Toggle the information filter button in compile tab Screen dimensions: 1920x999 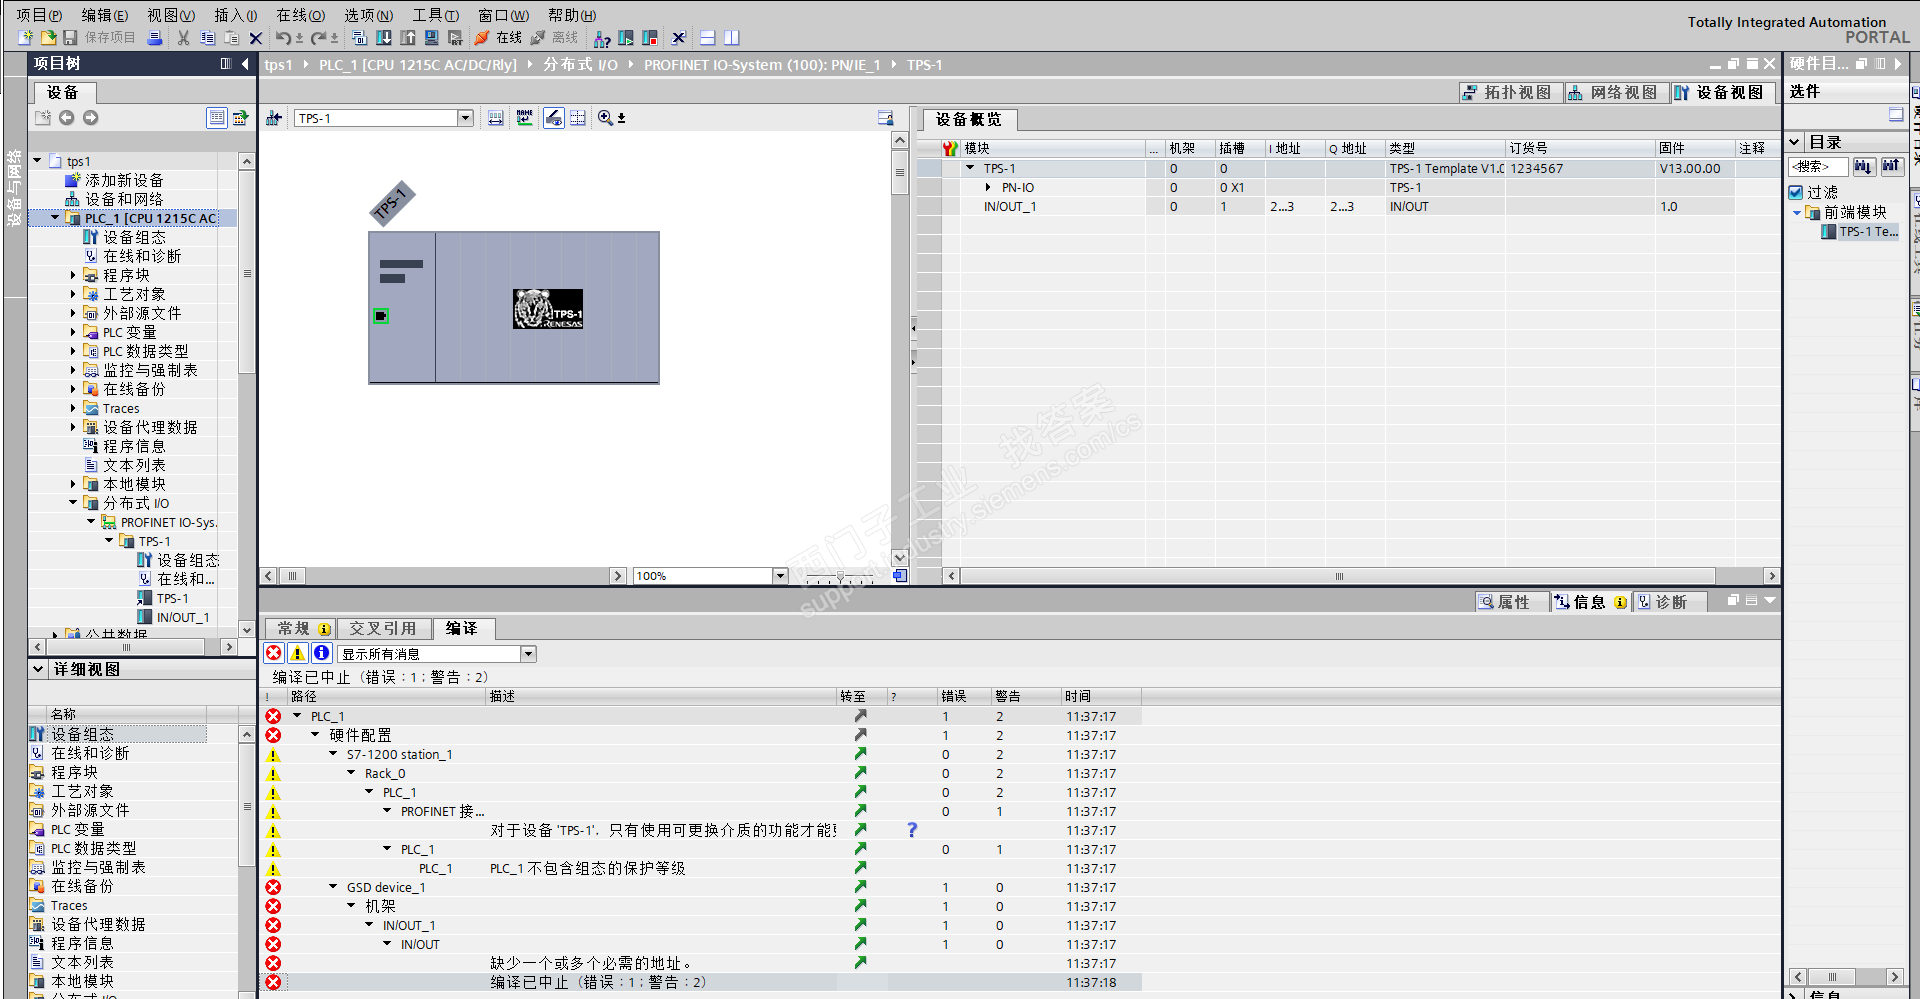point(321,653)
